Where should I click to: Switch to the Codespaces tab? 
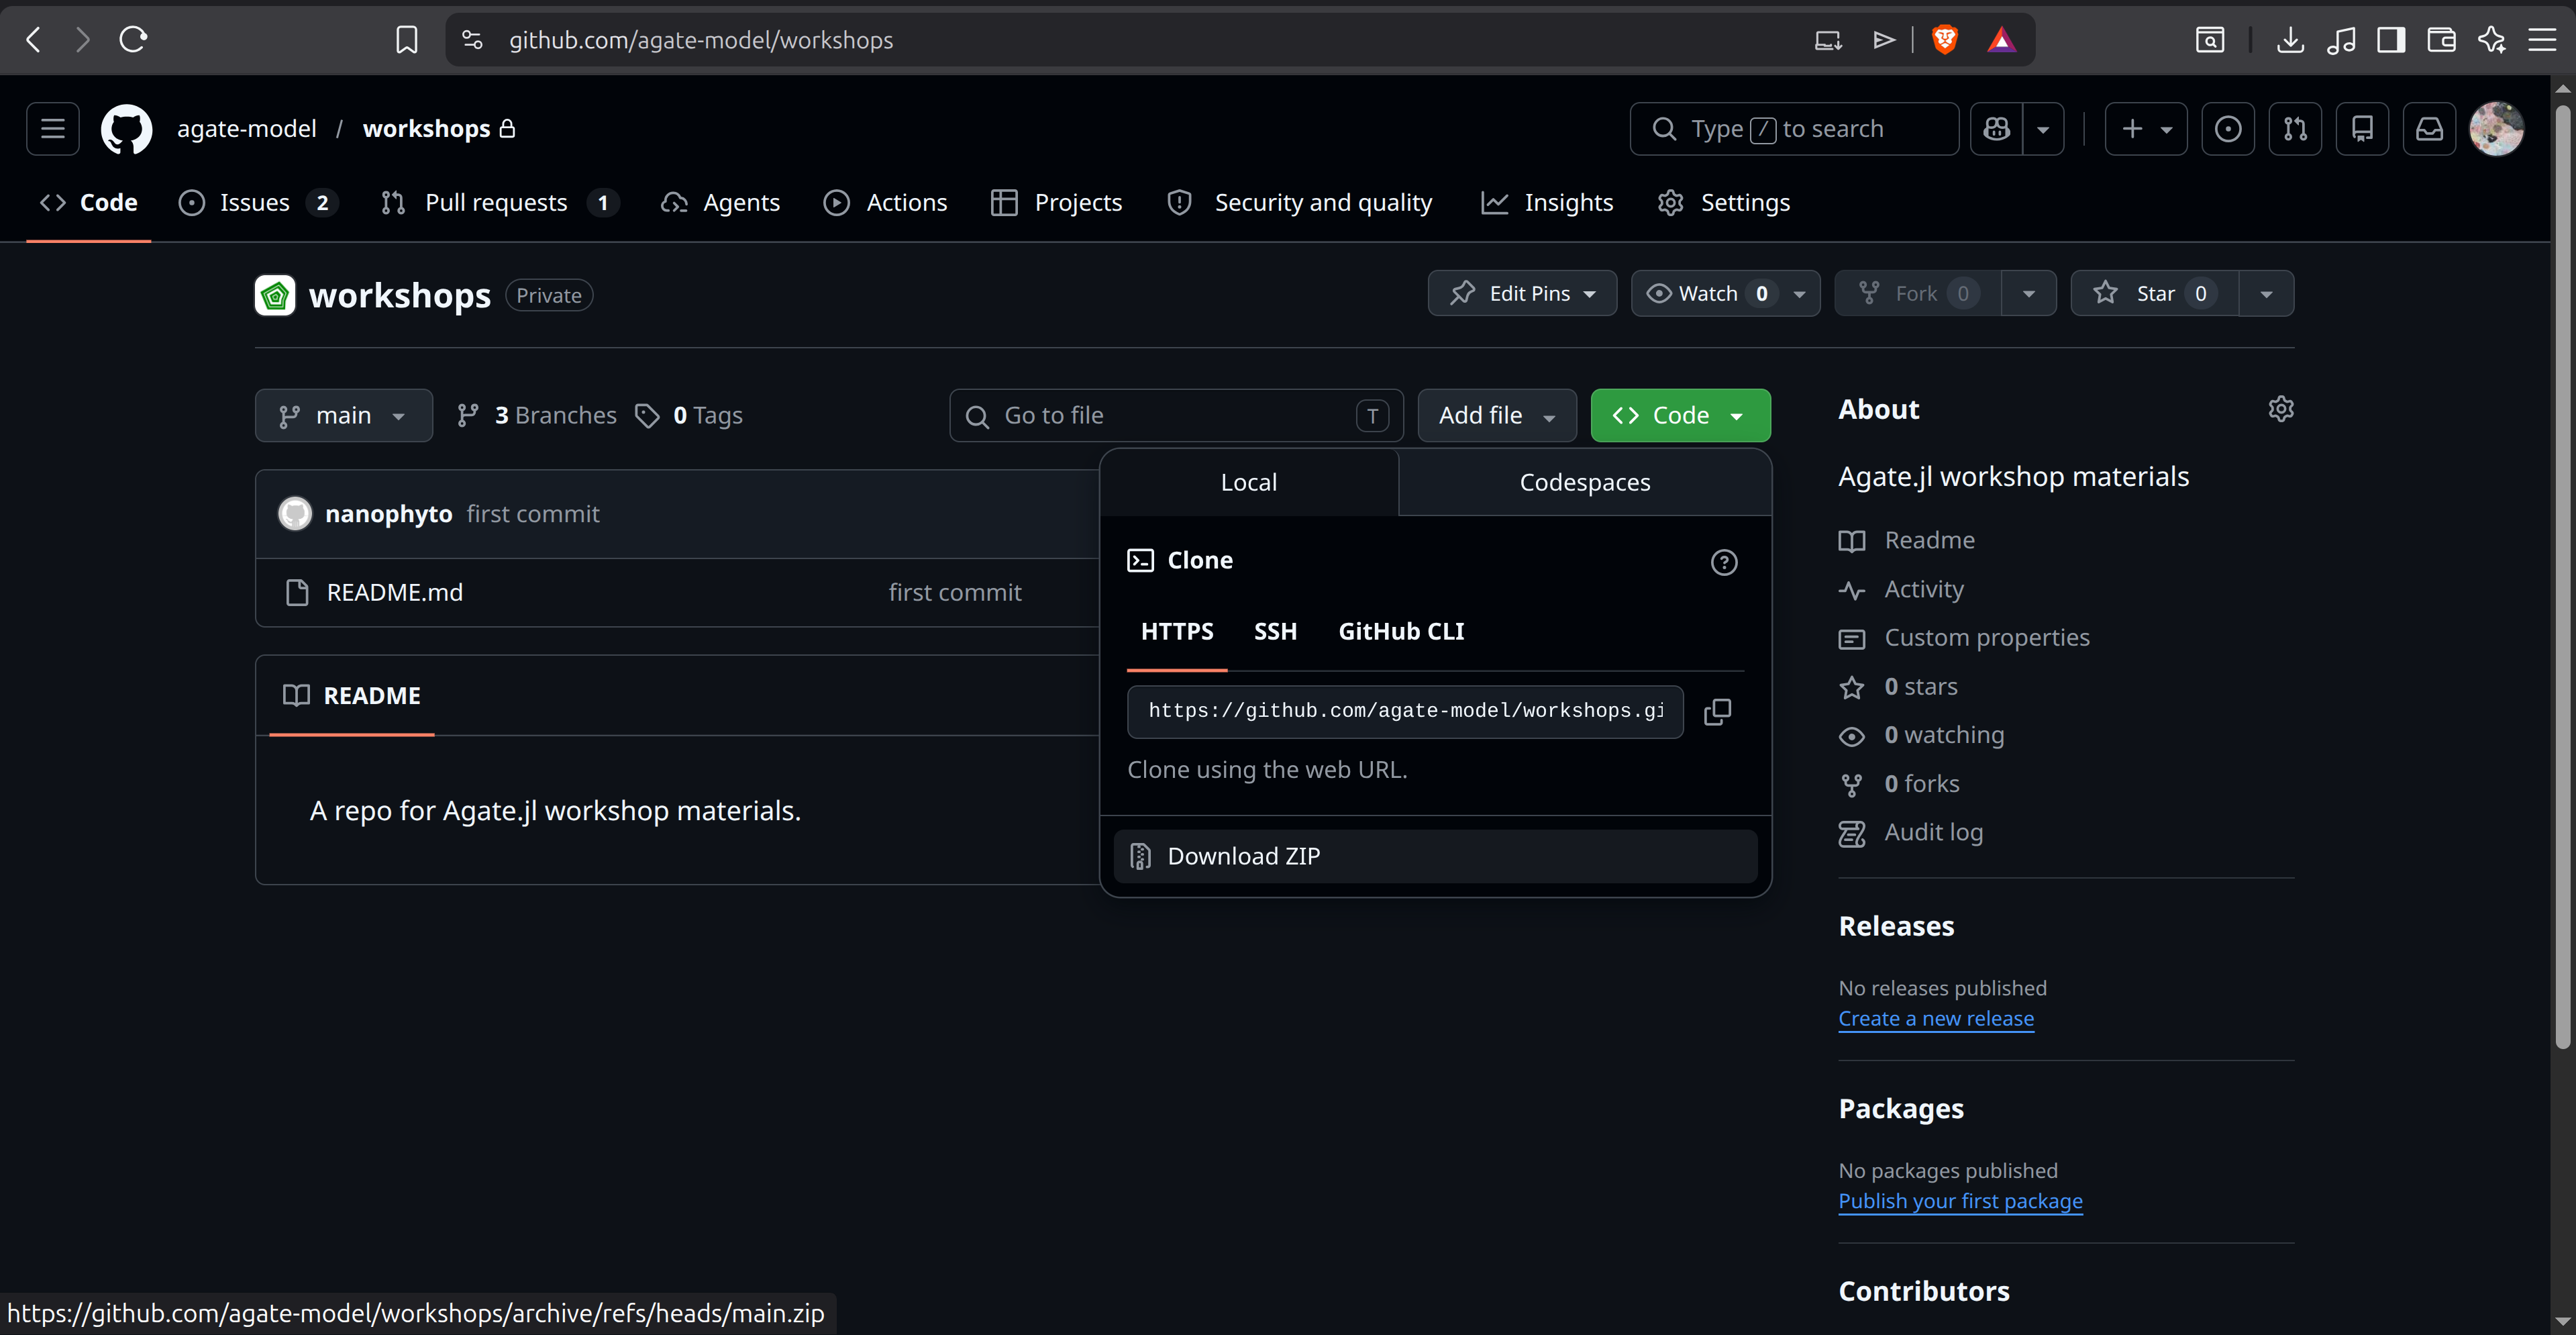1585,483
